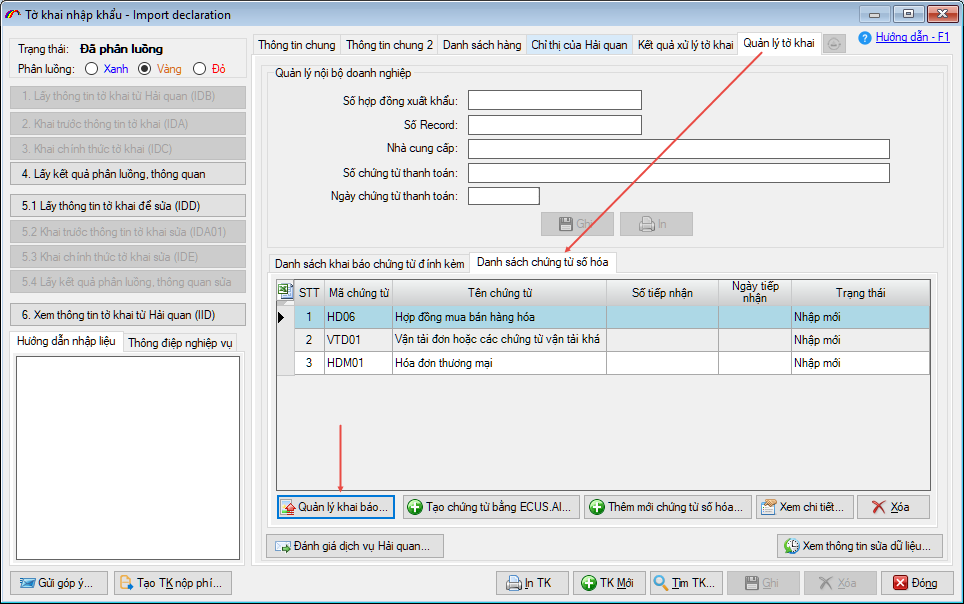This screenshot has height=604, width=964.
Task: Click the Gửi góp ý button
Action: [x=59, y=583]
